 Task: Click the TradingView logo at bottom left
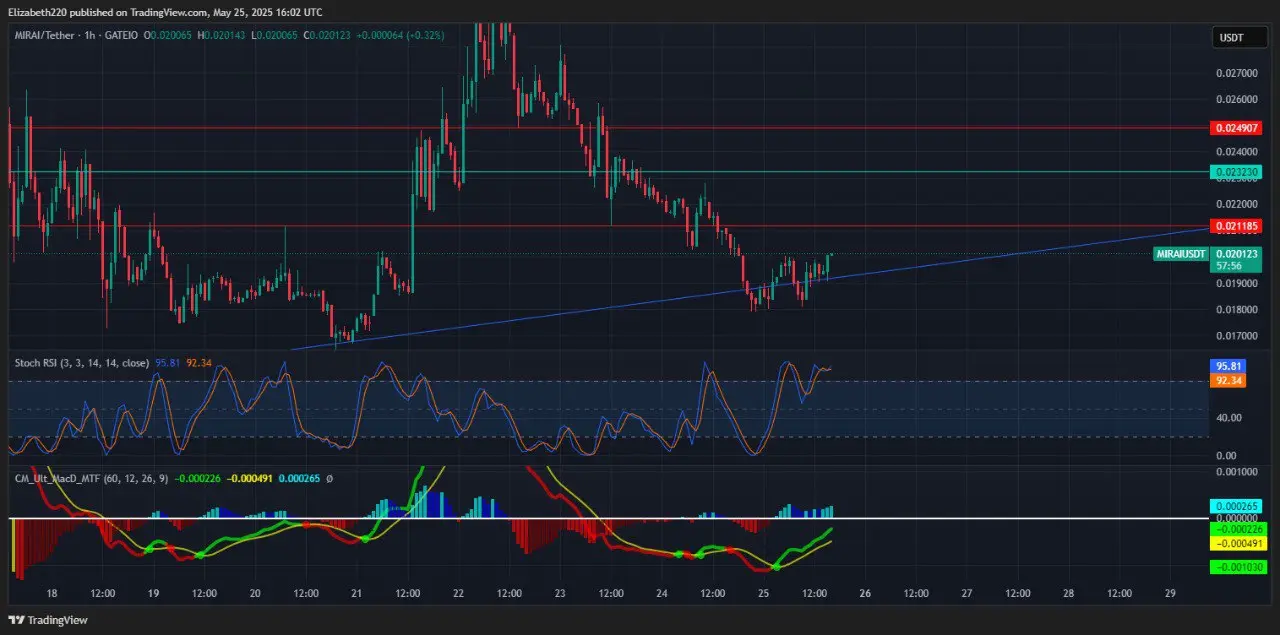(48, 620)
